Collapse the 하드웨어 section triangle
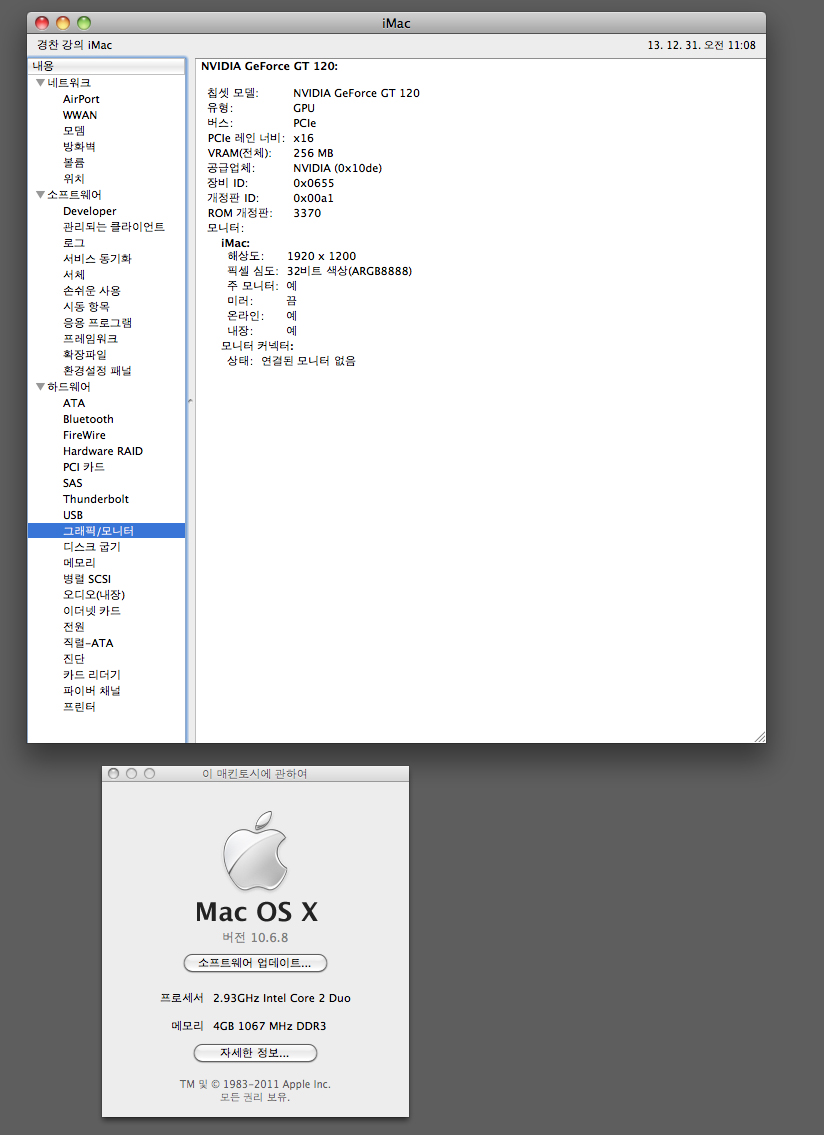This screenshot has width=824, height=1135. tap(40, 387)
